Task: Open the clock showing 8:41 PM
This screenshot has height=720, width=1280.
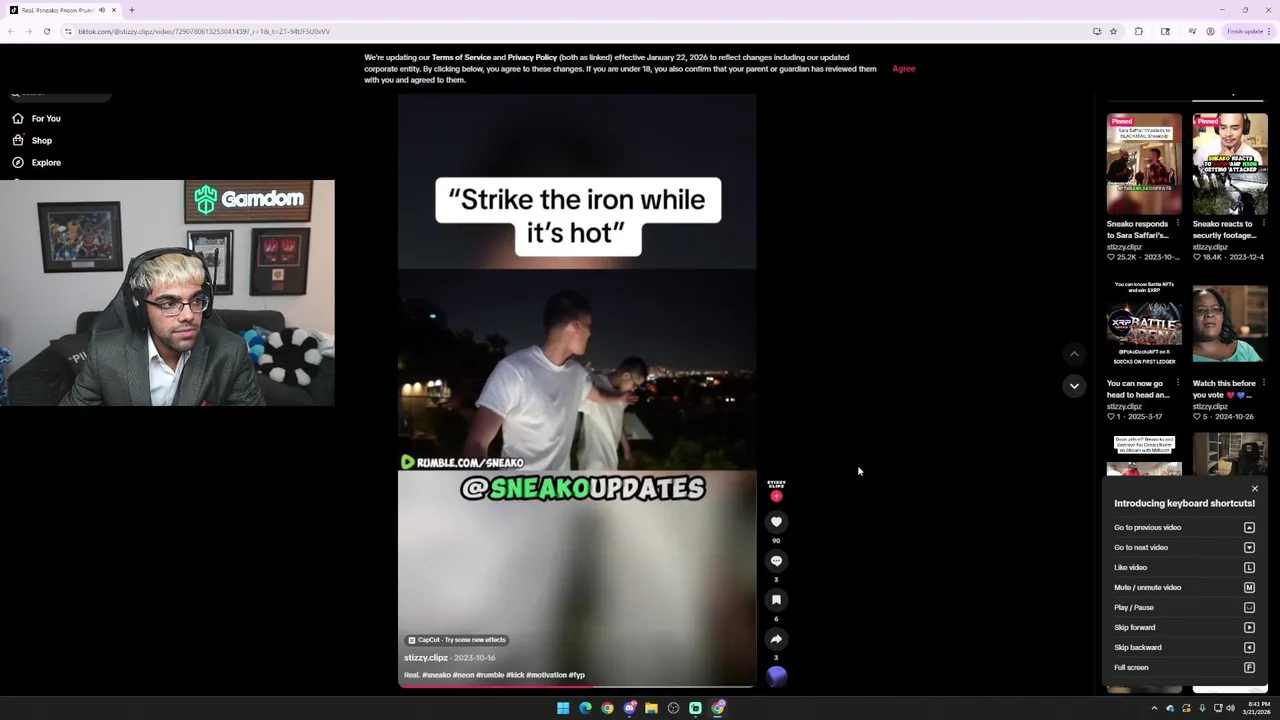Action: click(x=1259, y=708)
